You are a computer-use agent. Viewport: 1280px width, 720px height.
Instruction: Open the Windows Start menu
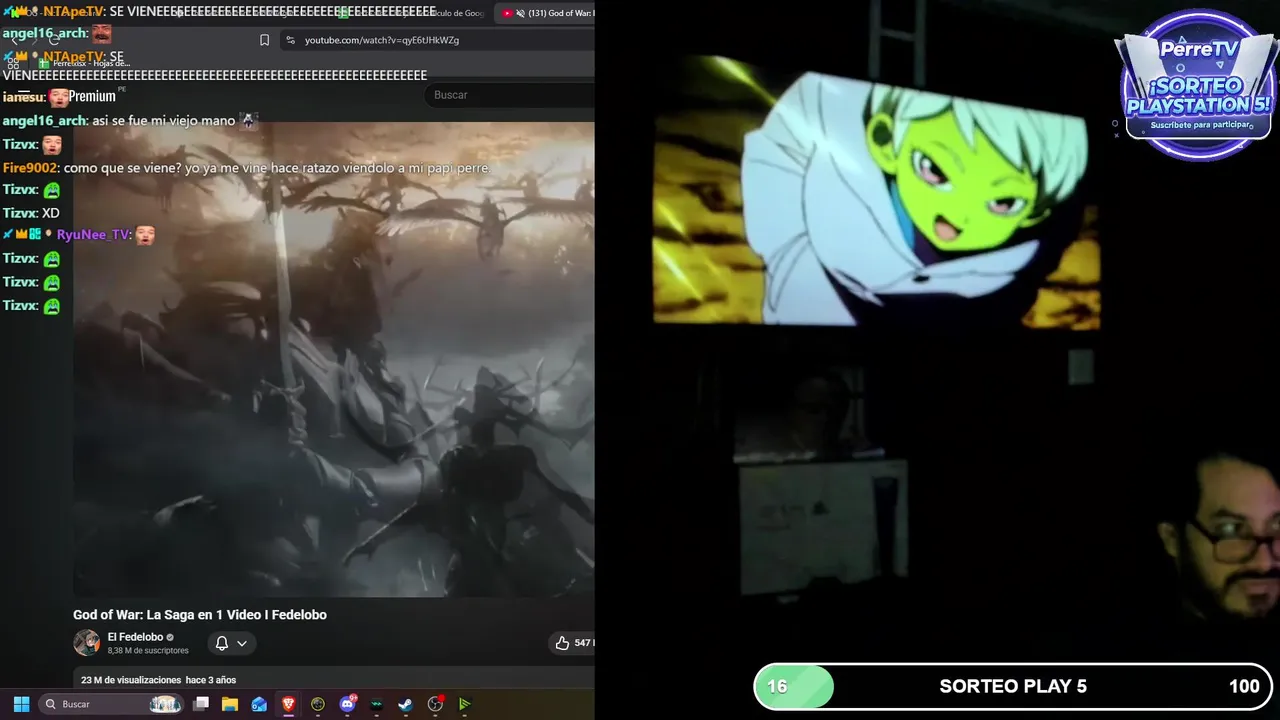pyautogui.click(x=21, y=704)
